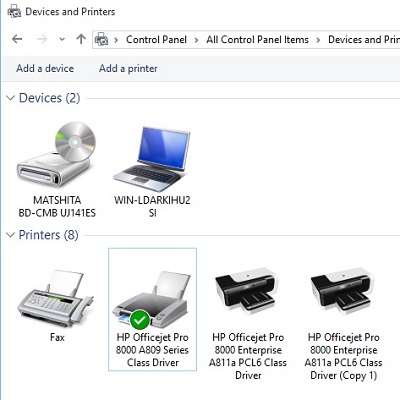Collapse the Devices (2) group
Screen dimensions: 400x400
[x=11, y=98]
